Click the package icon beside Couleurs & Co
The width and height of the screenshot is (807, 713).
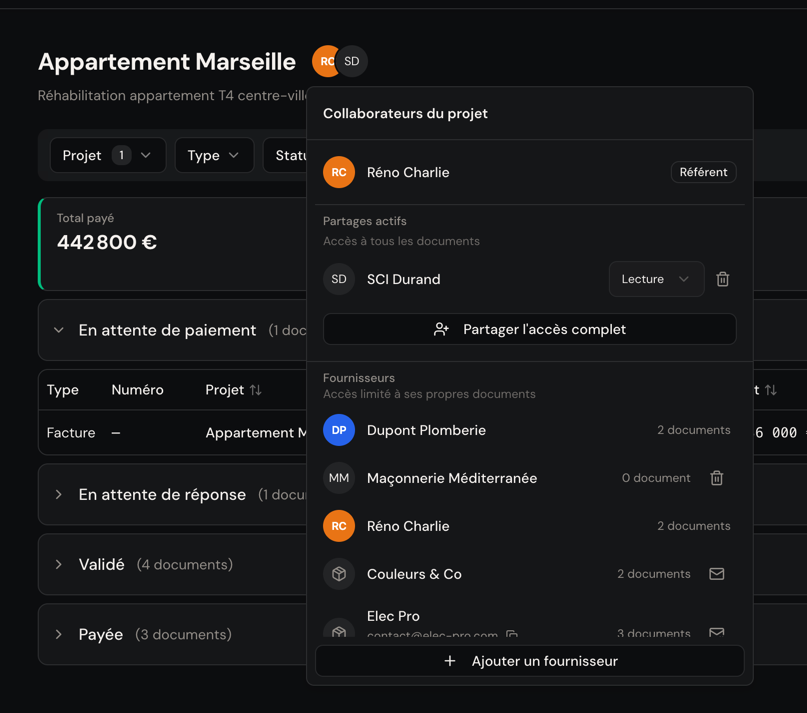339,574
